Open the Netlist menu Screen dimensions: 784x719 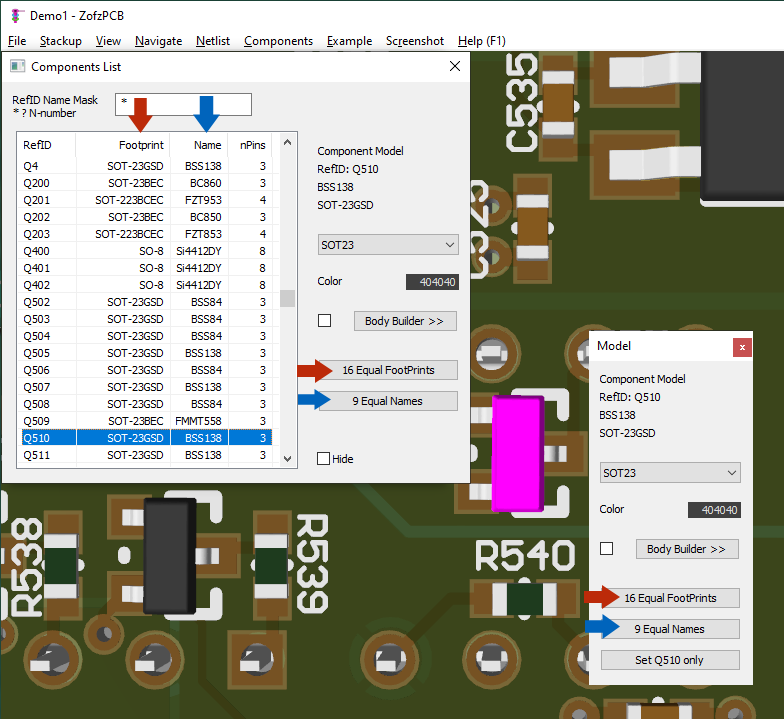coord(213,41)
